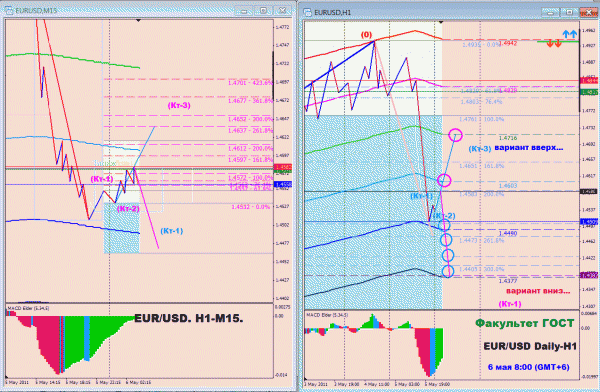Image resolution: width=600 pixels, height=392 pixels.
Task: Click the '1.4612 - 200.0%' Fibonacci label
Action: click(x=250, y=149)
